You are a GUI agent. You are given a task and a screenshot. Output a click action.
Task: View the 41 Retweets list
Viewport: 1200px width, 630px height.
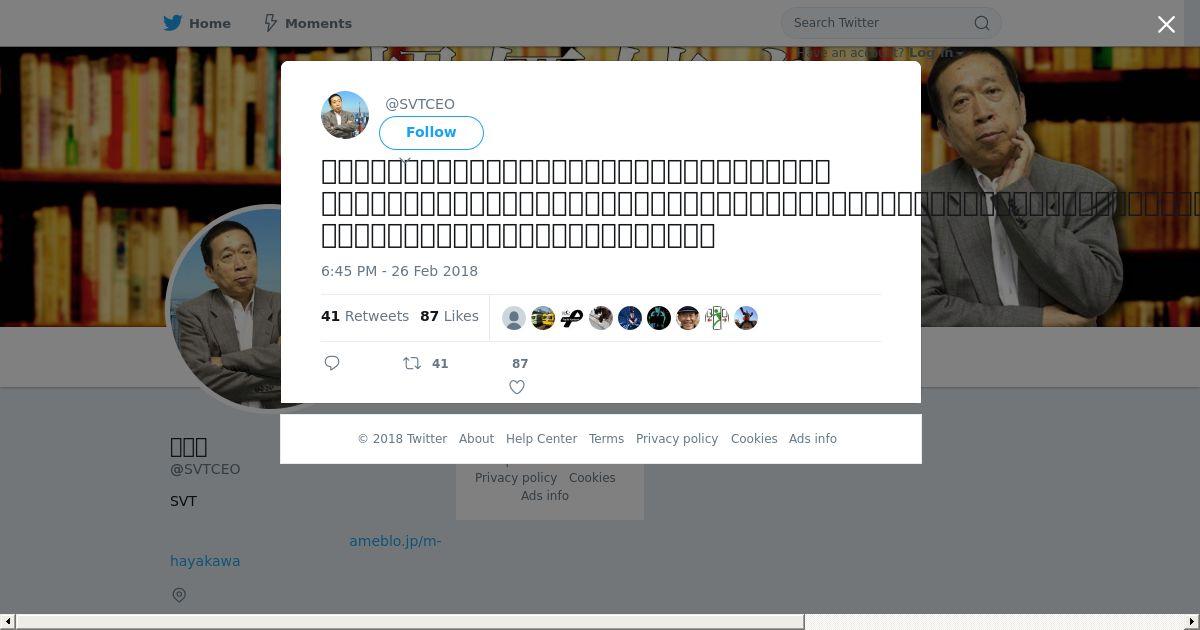365,316
